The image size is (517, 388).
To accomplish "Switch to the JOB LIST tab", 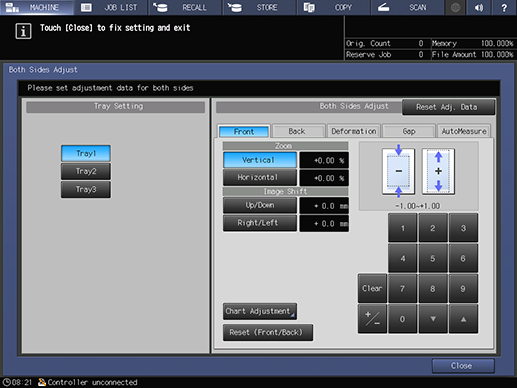I will [x=111, y=7].
